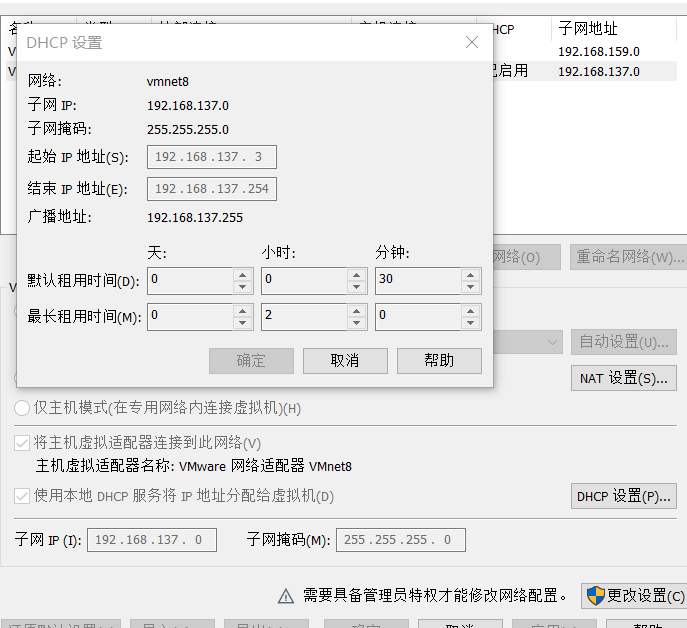Select 仅主机模式 radio option

[x=22, y=408]
